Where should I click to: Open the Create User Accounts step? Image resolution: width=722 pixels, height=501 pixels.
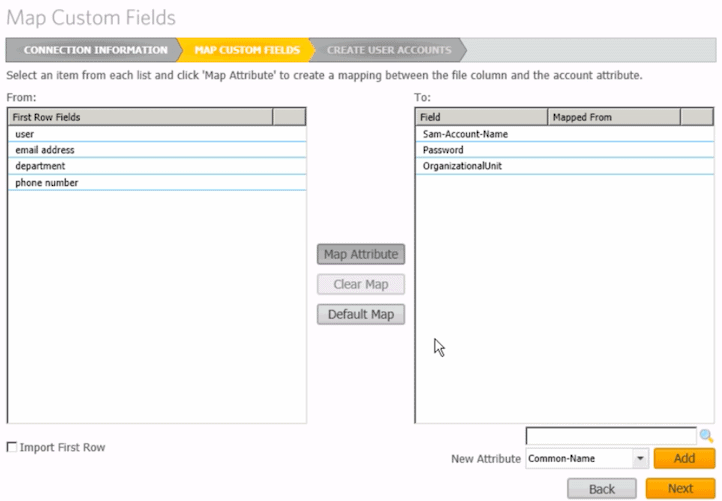[x=389, y=50]
